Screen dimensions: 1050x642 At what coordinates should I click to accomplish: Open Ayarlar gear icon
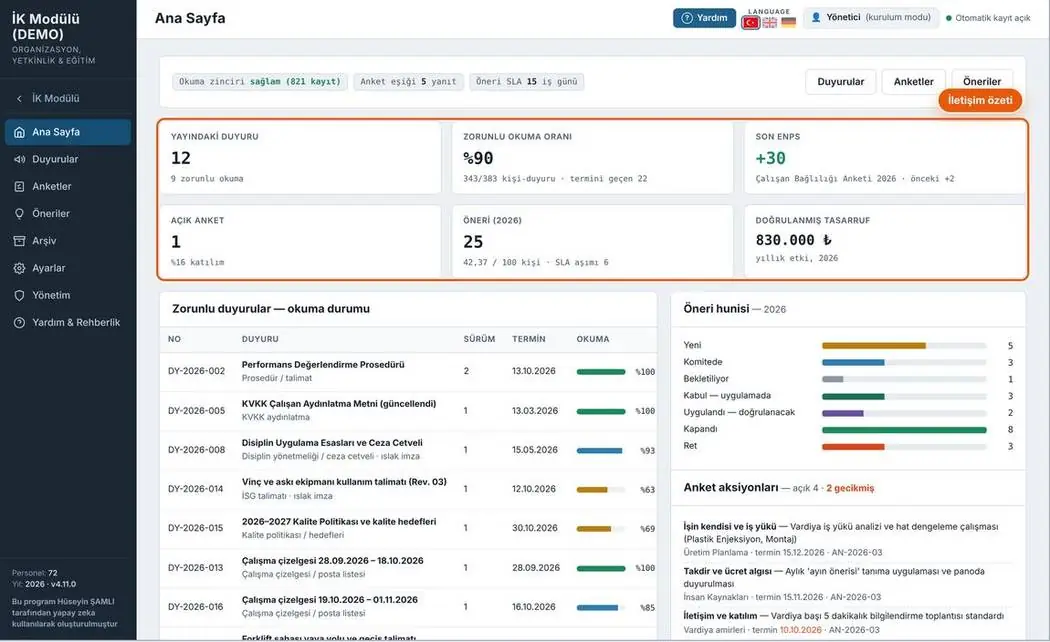click(x=19, y=268)
